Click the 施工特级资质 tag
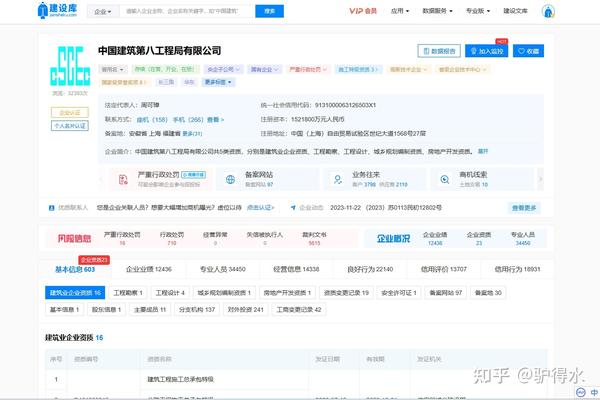This screenshot has height=400, width=600. coord(358,69)
